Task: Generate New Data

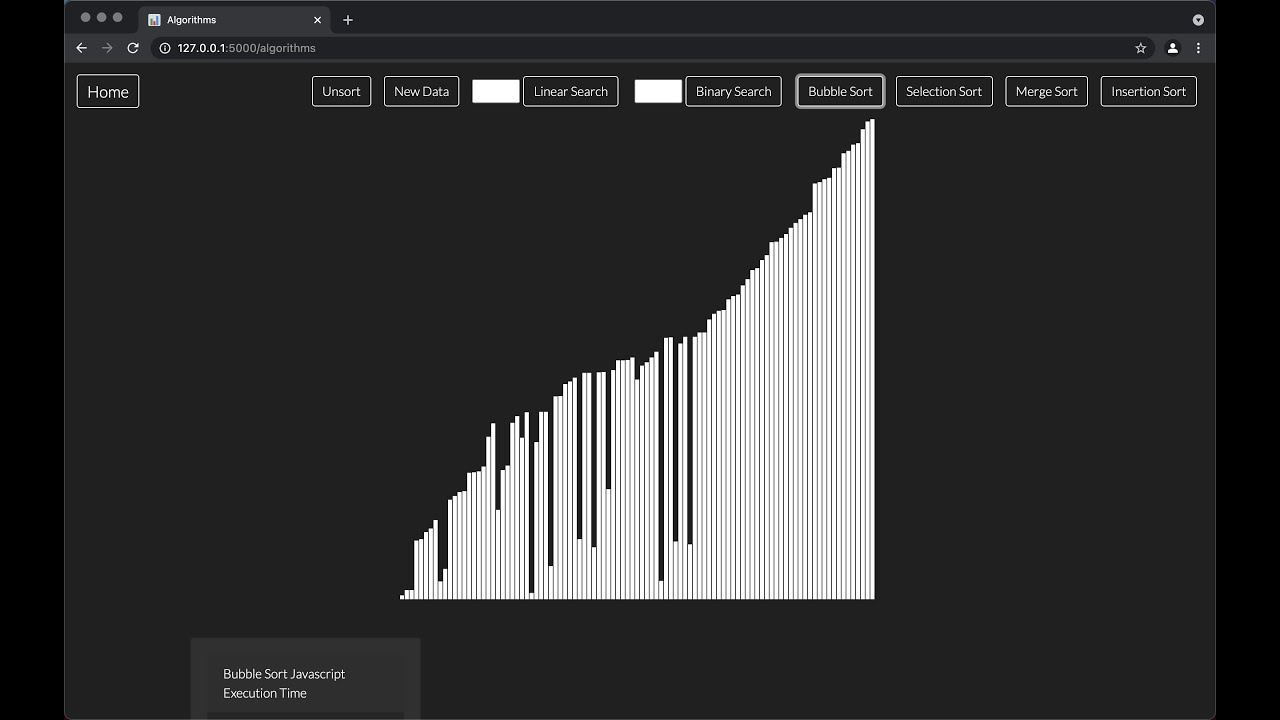Action: coord(421,91)
